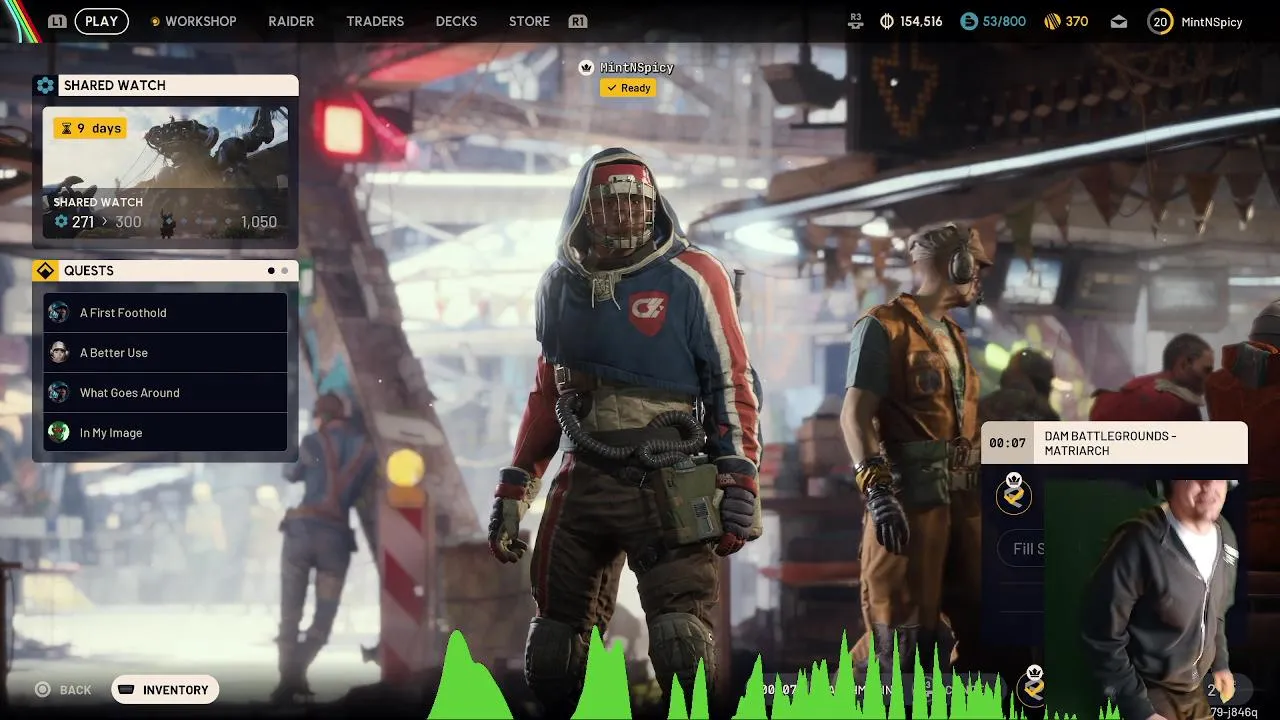Screen dimensions: 1280x720
Task: Click the level 20 player badge
Action: (1160, 21)
